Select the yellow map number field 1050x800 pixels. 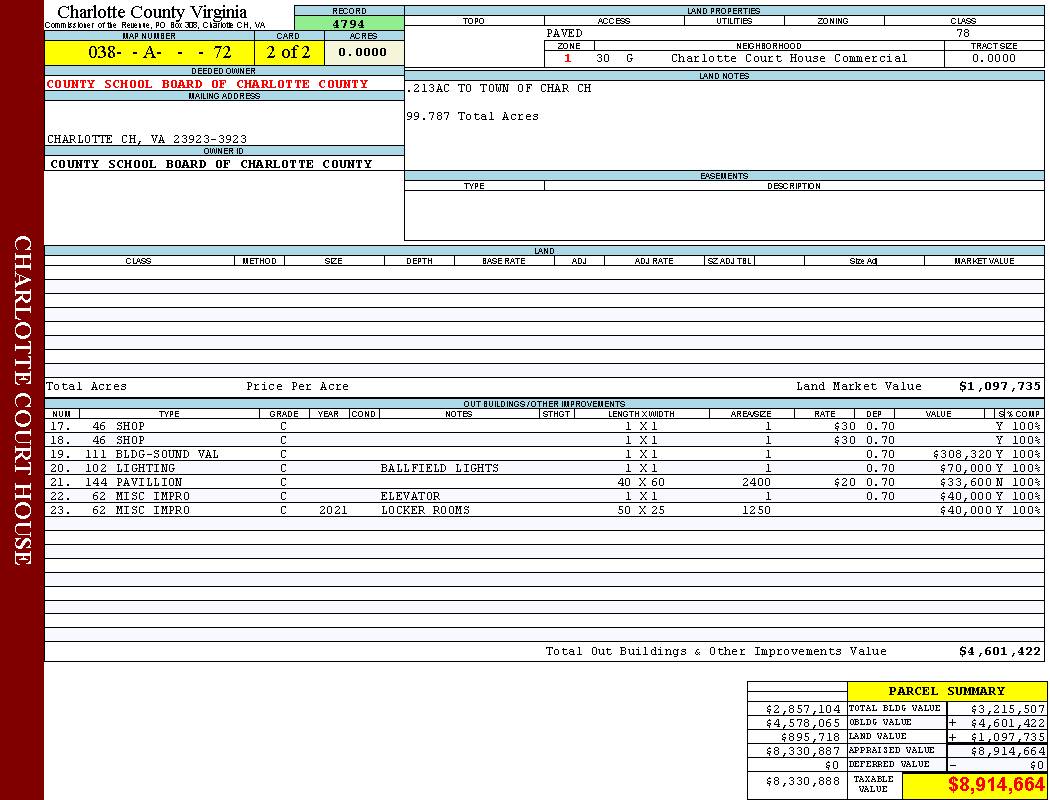pyautogui.click(x=148, y=53)
